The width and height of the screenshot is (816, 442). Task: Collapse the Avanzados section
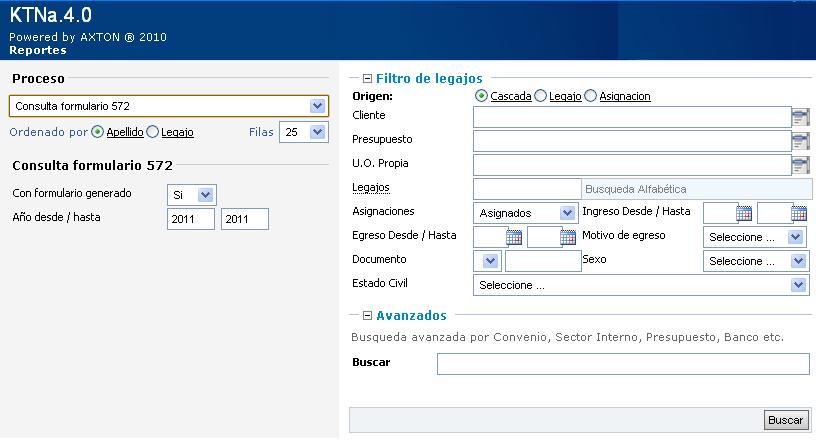coord(367,315)
